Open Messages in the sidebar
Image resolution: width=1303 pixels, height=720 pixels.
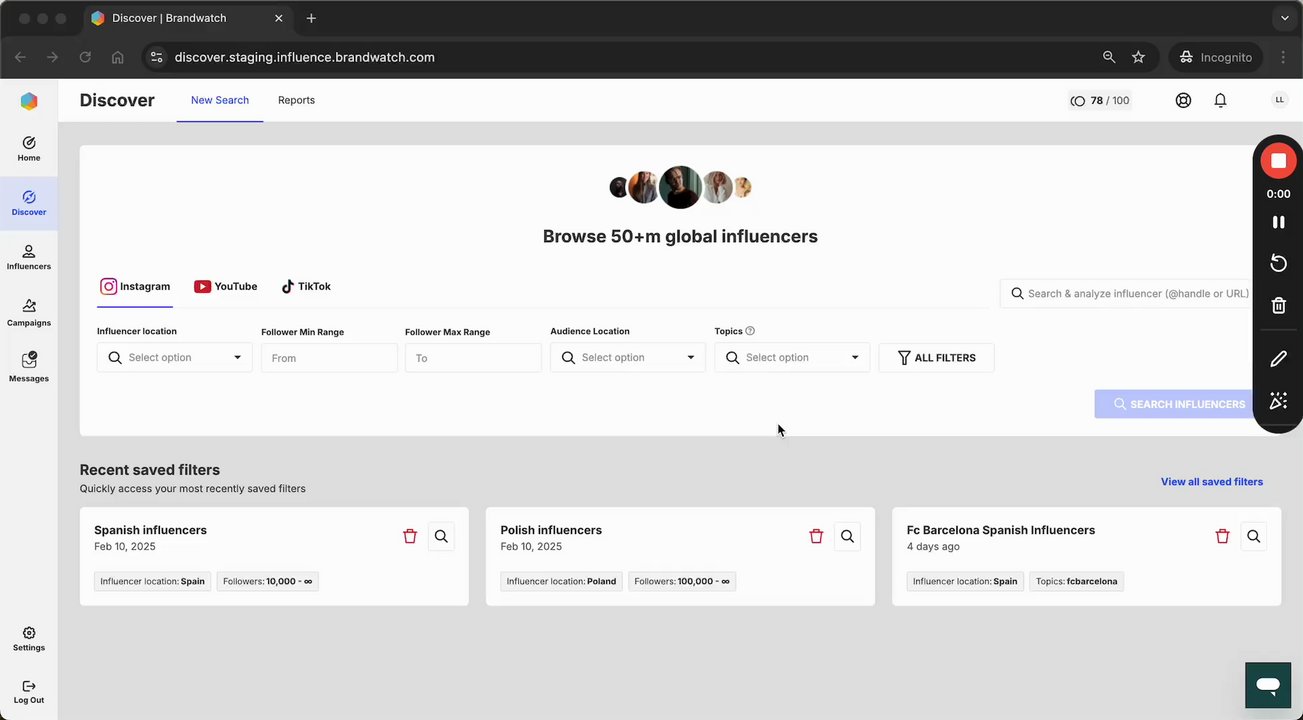[29, 367]
